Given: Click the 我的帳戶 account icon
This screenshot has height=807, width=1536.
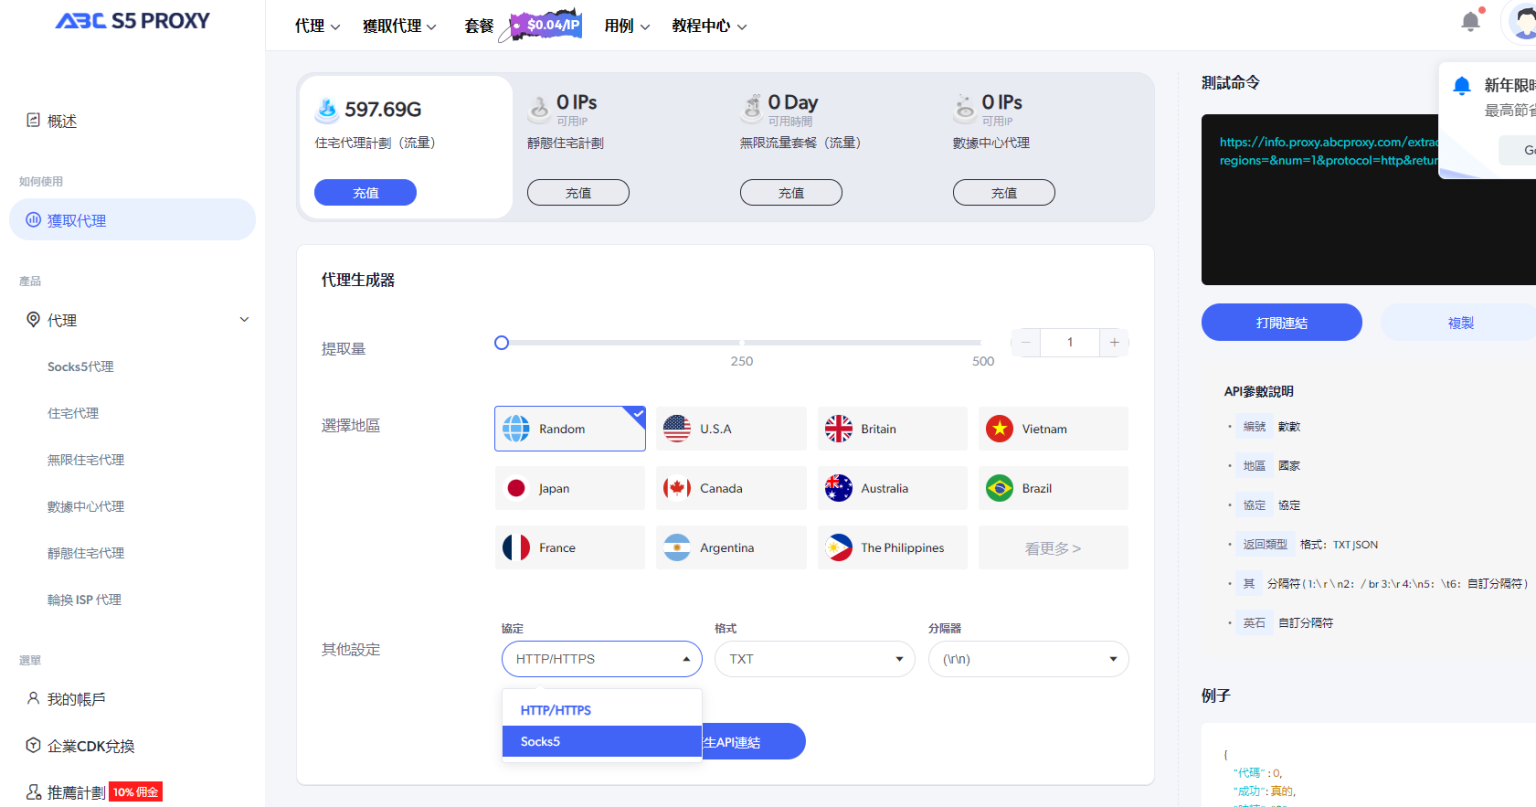Looking at the screenshot, I should (33, 699).
